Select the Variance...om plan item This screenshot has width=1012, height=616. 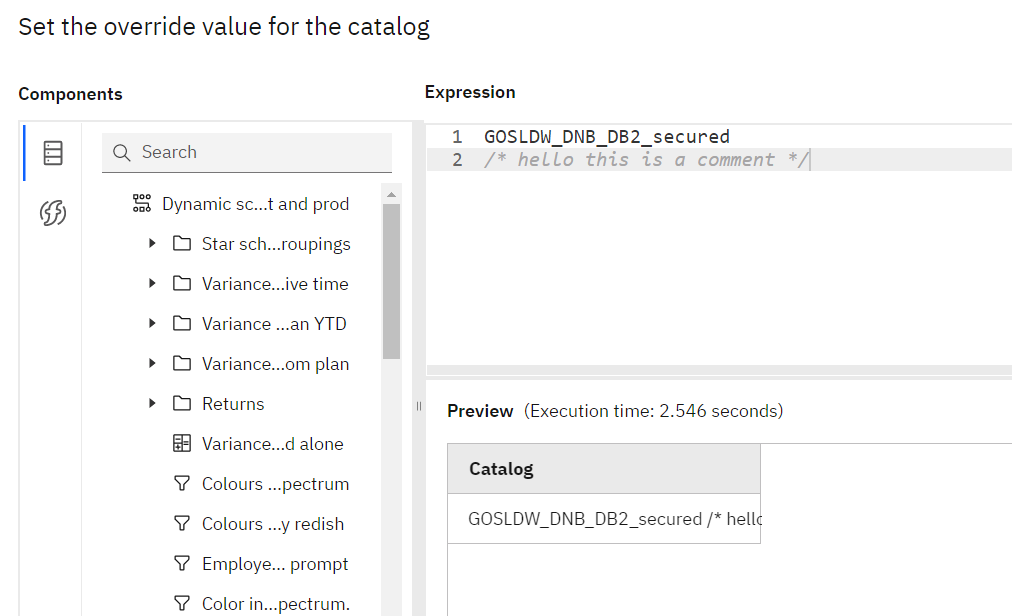pos(276,364)
